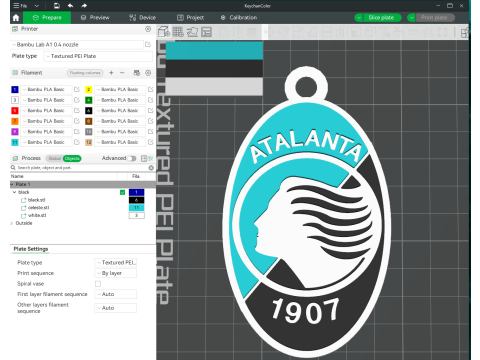Click the assembly view icon at the toolbar's right end
The width and height of the screenshot is (480, 360).
coord(465,32)
